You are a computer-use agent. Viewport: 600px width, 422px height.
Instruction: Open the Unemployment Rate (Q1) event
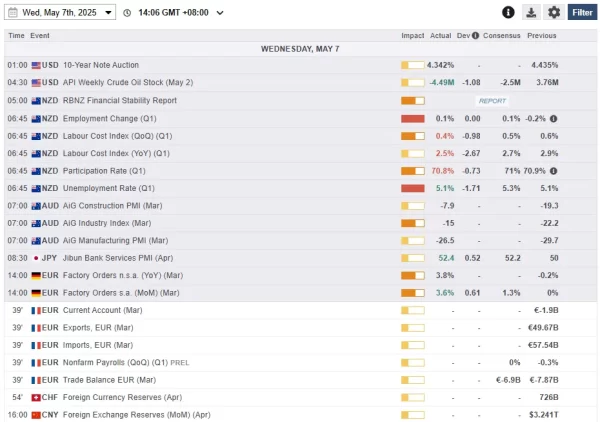tap(109, 188)
